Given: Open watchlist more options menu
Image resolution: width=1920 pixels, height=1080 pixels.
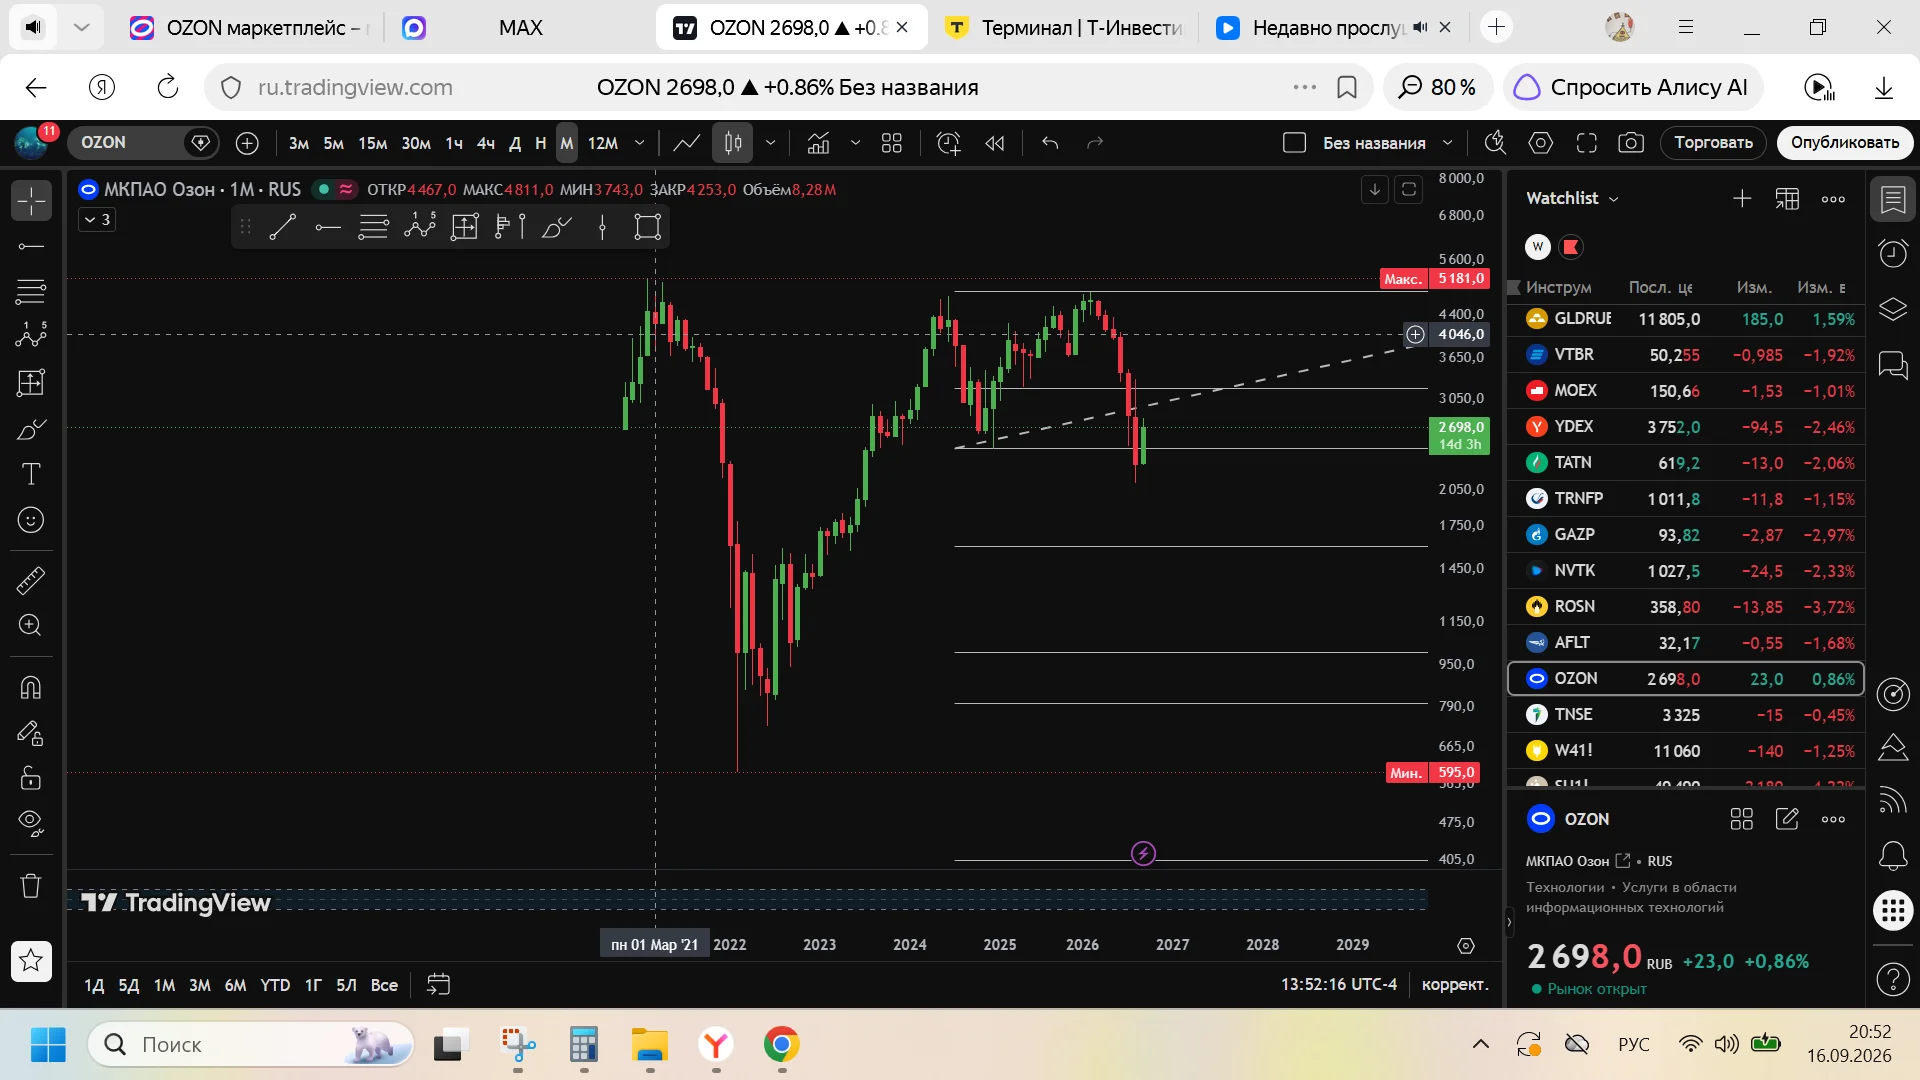Looking at the screenshot, I should pos(1833,199).
